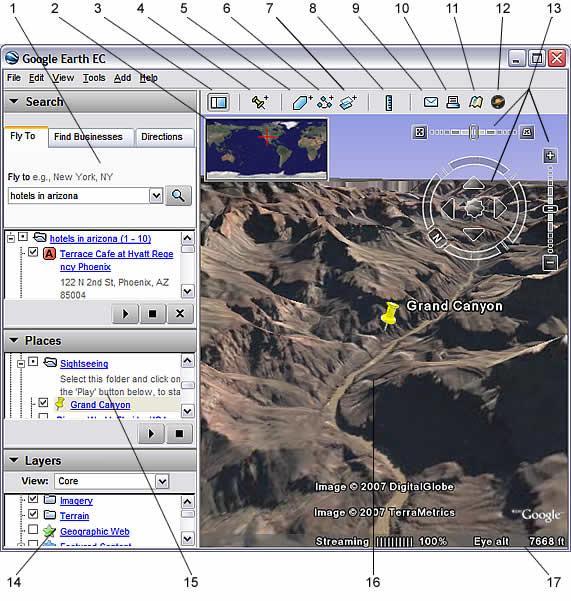Open the File menu
This screenshot has height=601, width=571.
coord(14,78)
